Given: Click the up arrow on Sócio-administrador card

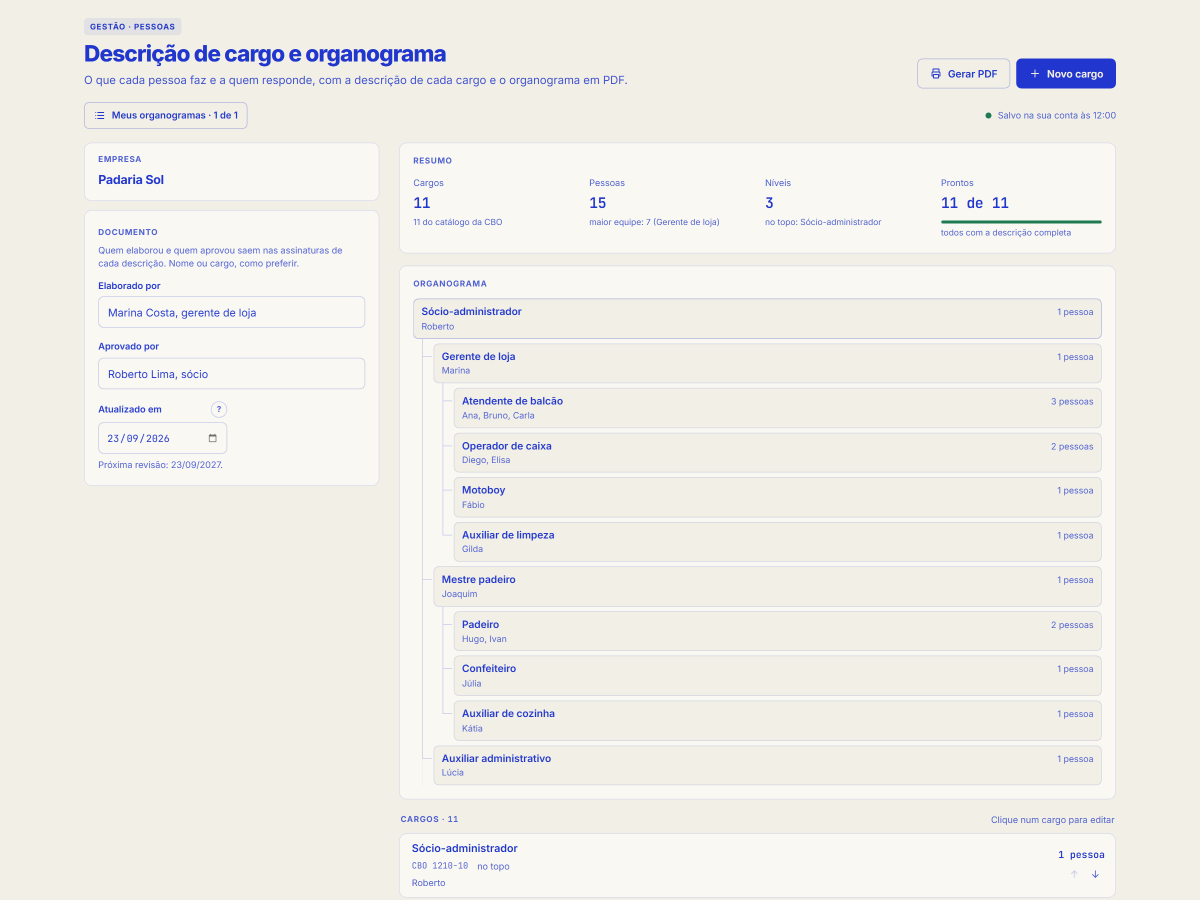Looking at the screenshot, I should (x=1074, y=874).
